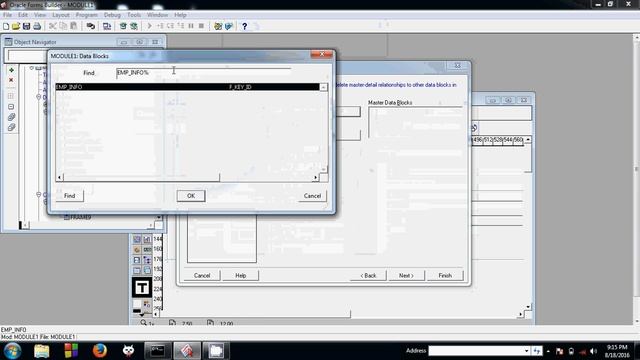The image size is (640, 360).
Task: Click the Cut scissors toolbar icon
Action: click(53, 26)
